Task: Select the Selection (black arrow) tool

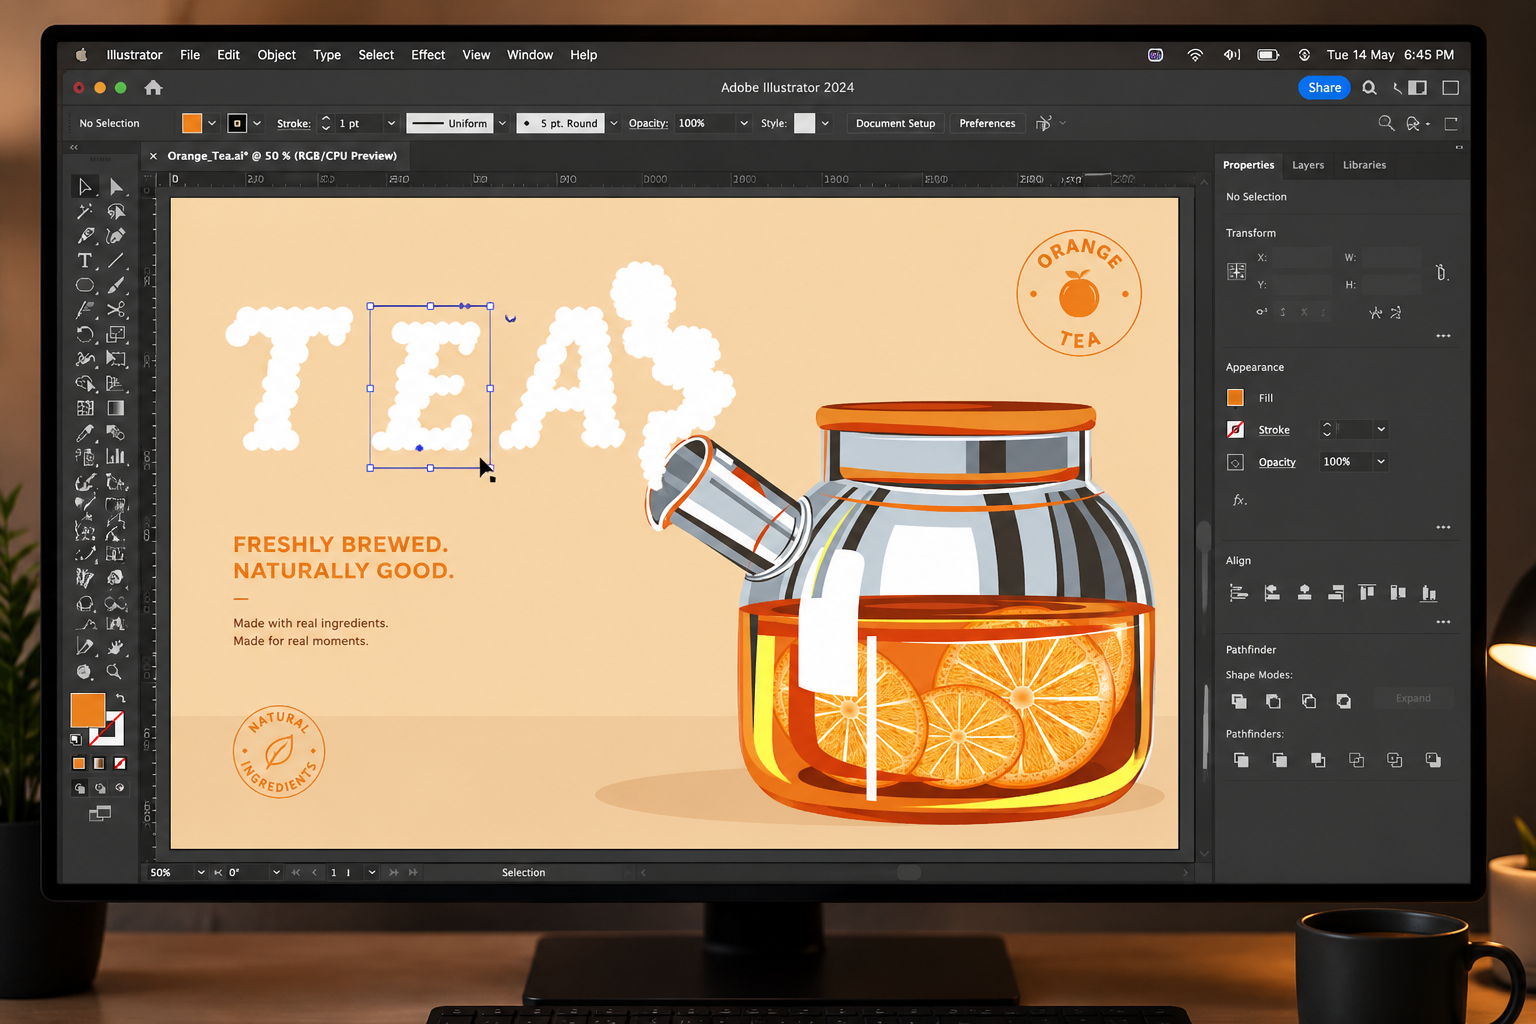Action: tap(85, 187)
